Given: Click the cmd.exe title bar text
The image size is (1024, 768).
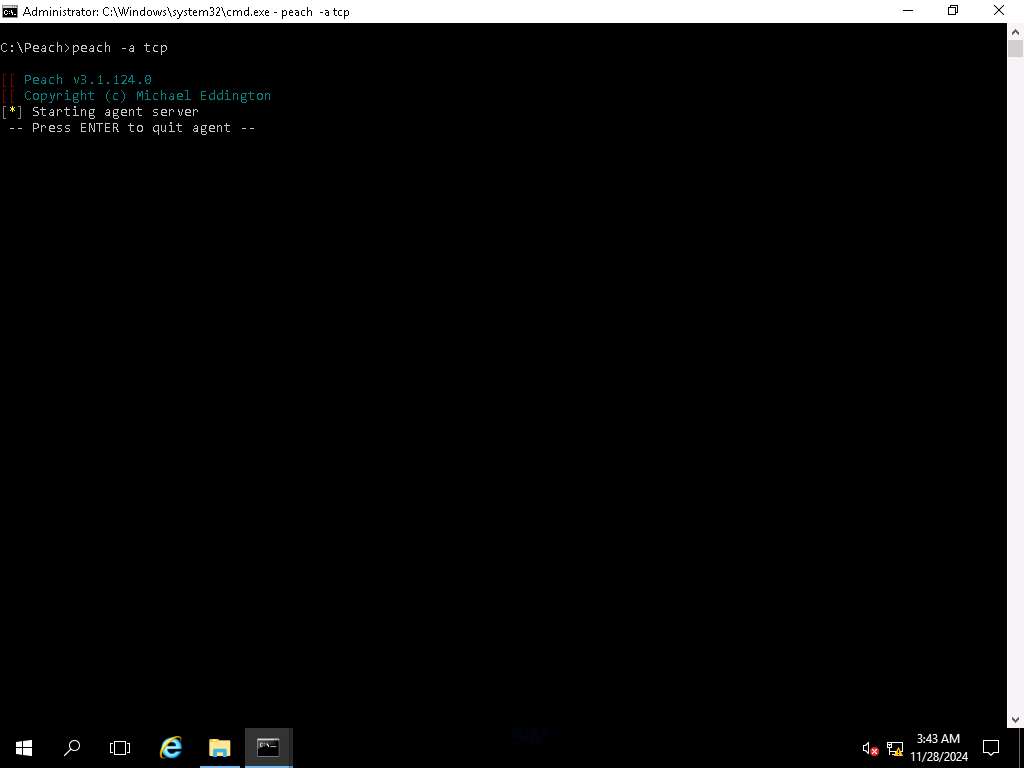Looking at the screenshot, I should pyautogui.click(x=186, y=12).
